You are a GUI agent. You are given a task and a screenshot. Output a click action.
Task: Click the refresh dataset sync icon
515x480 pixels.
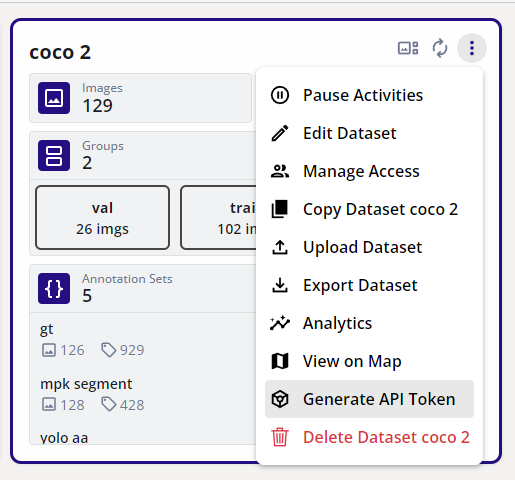coord(440,48)
